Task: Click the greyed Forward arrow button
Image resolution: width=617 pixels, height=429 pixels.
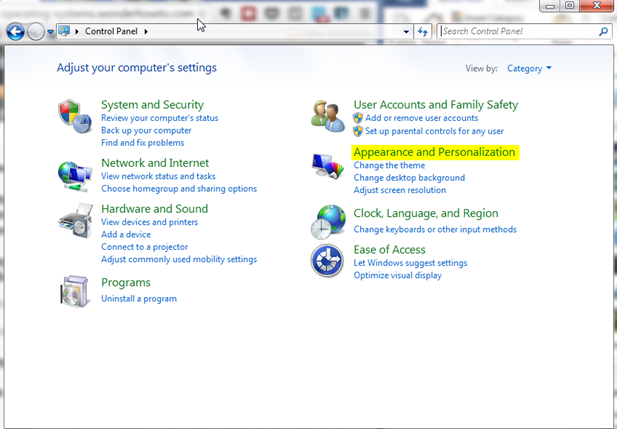Action: point(36,31)
